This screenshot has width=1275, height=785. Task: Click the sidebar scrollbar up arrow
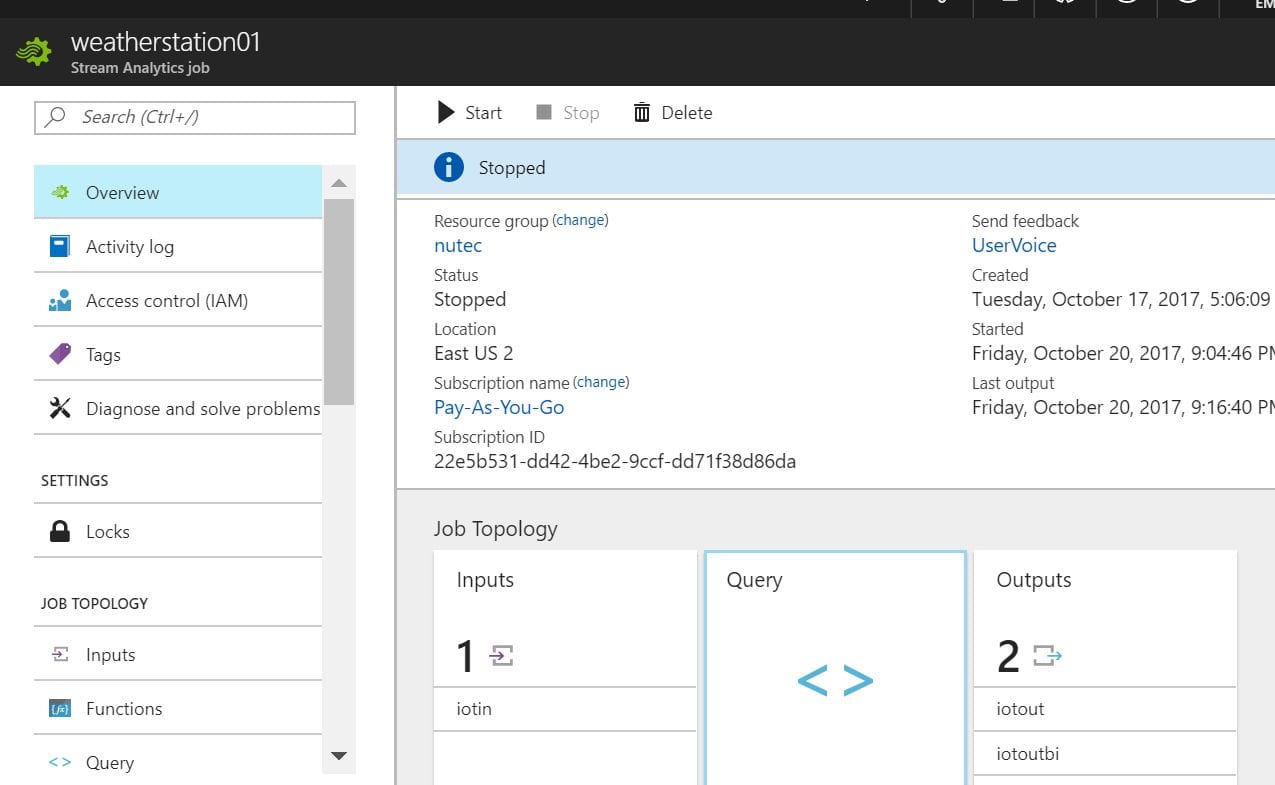point(338,183)
